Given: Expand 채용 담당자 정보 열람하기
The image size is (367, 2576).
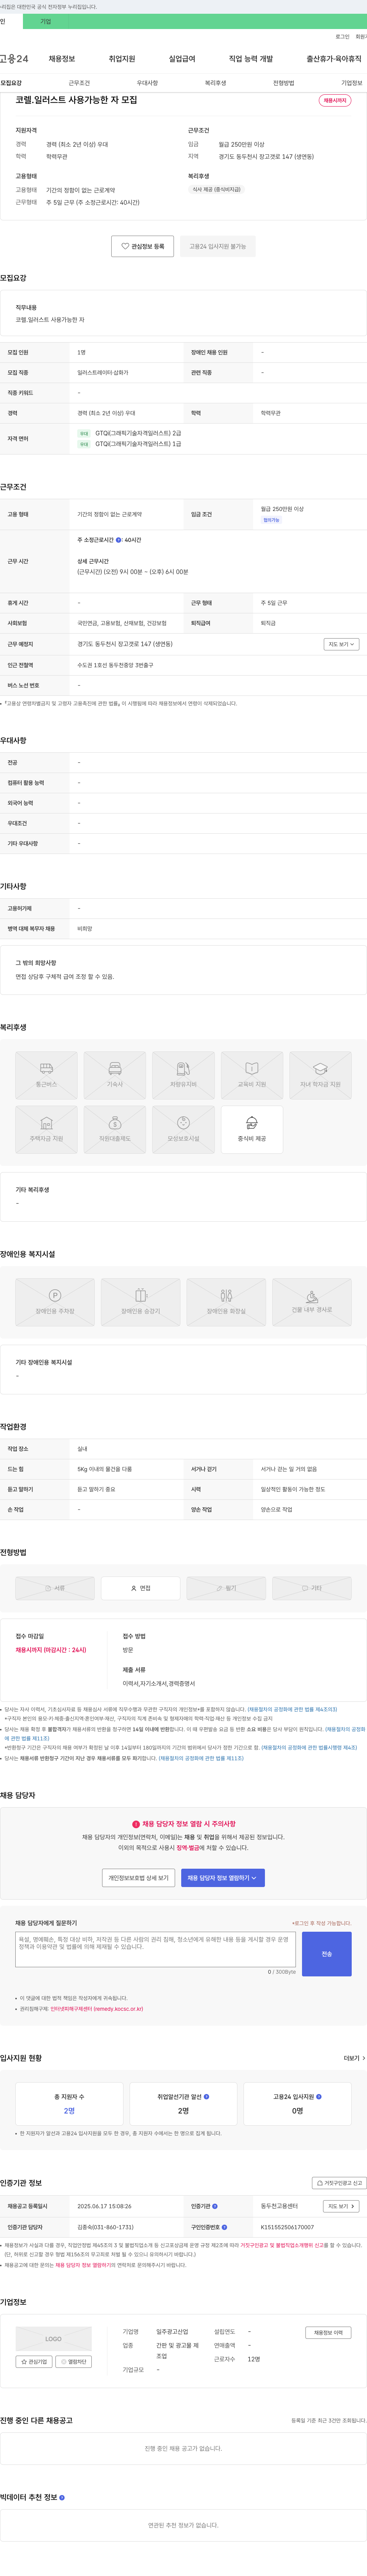Looking at the screenshot, I should (223, 1878).
